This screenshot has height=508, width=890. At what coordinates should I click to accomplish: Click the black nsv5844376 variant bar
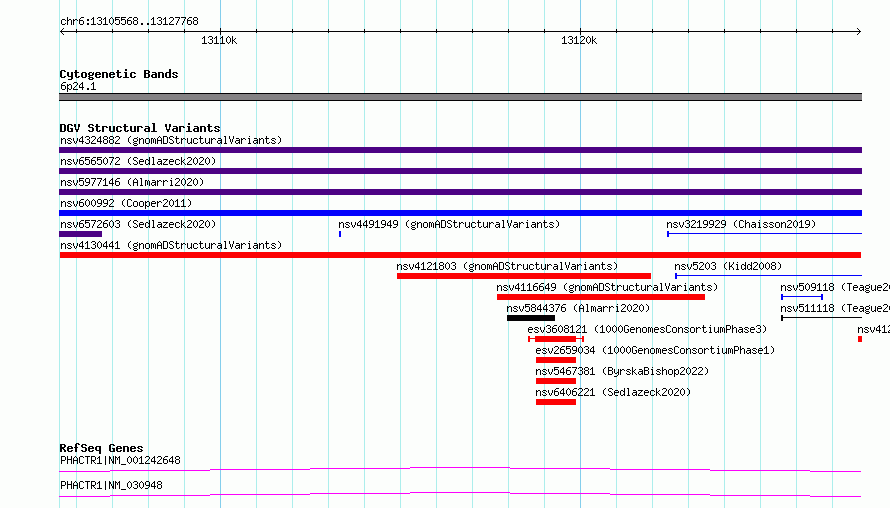point(531,318)
